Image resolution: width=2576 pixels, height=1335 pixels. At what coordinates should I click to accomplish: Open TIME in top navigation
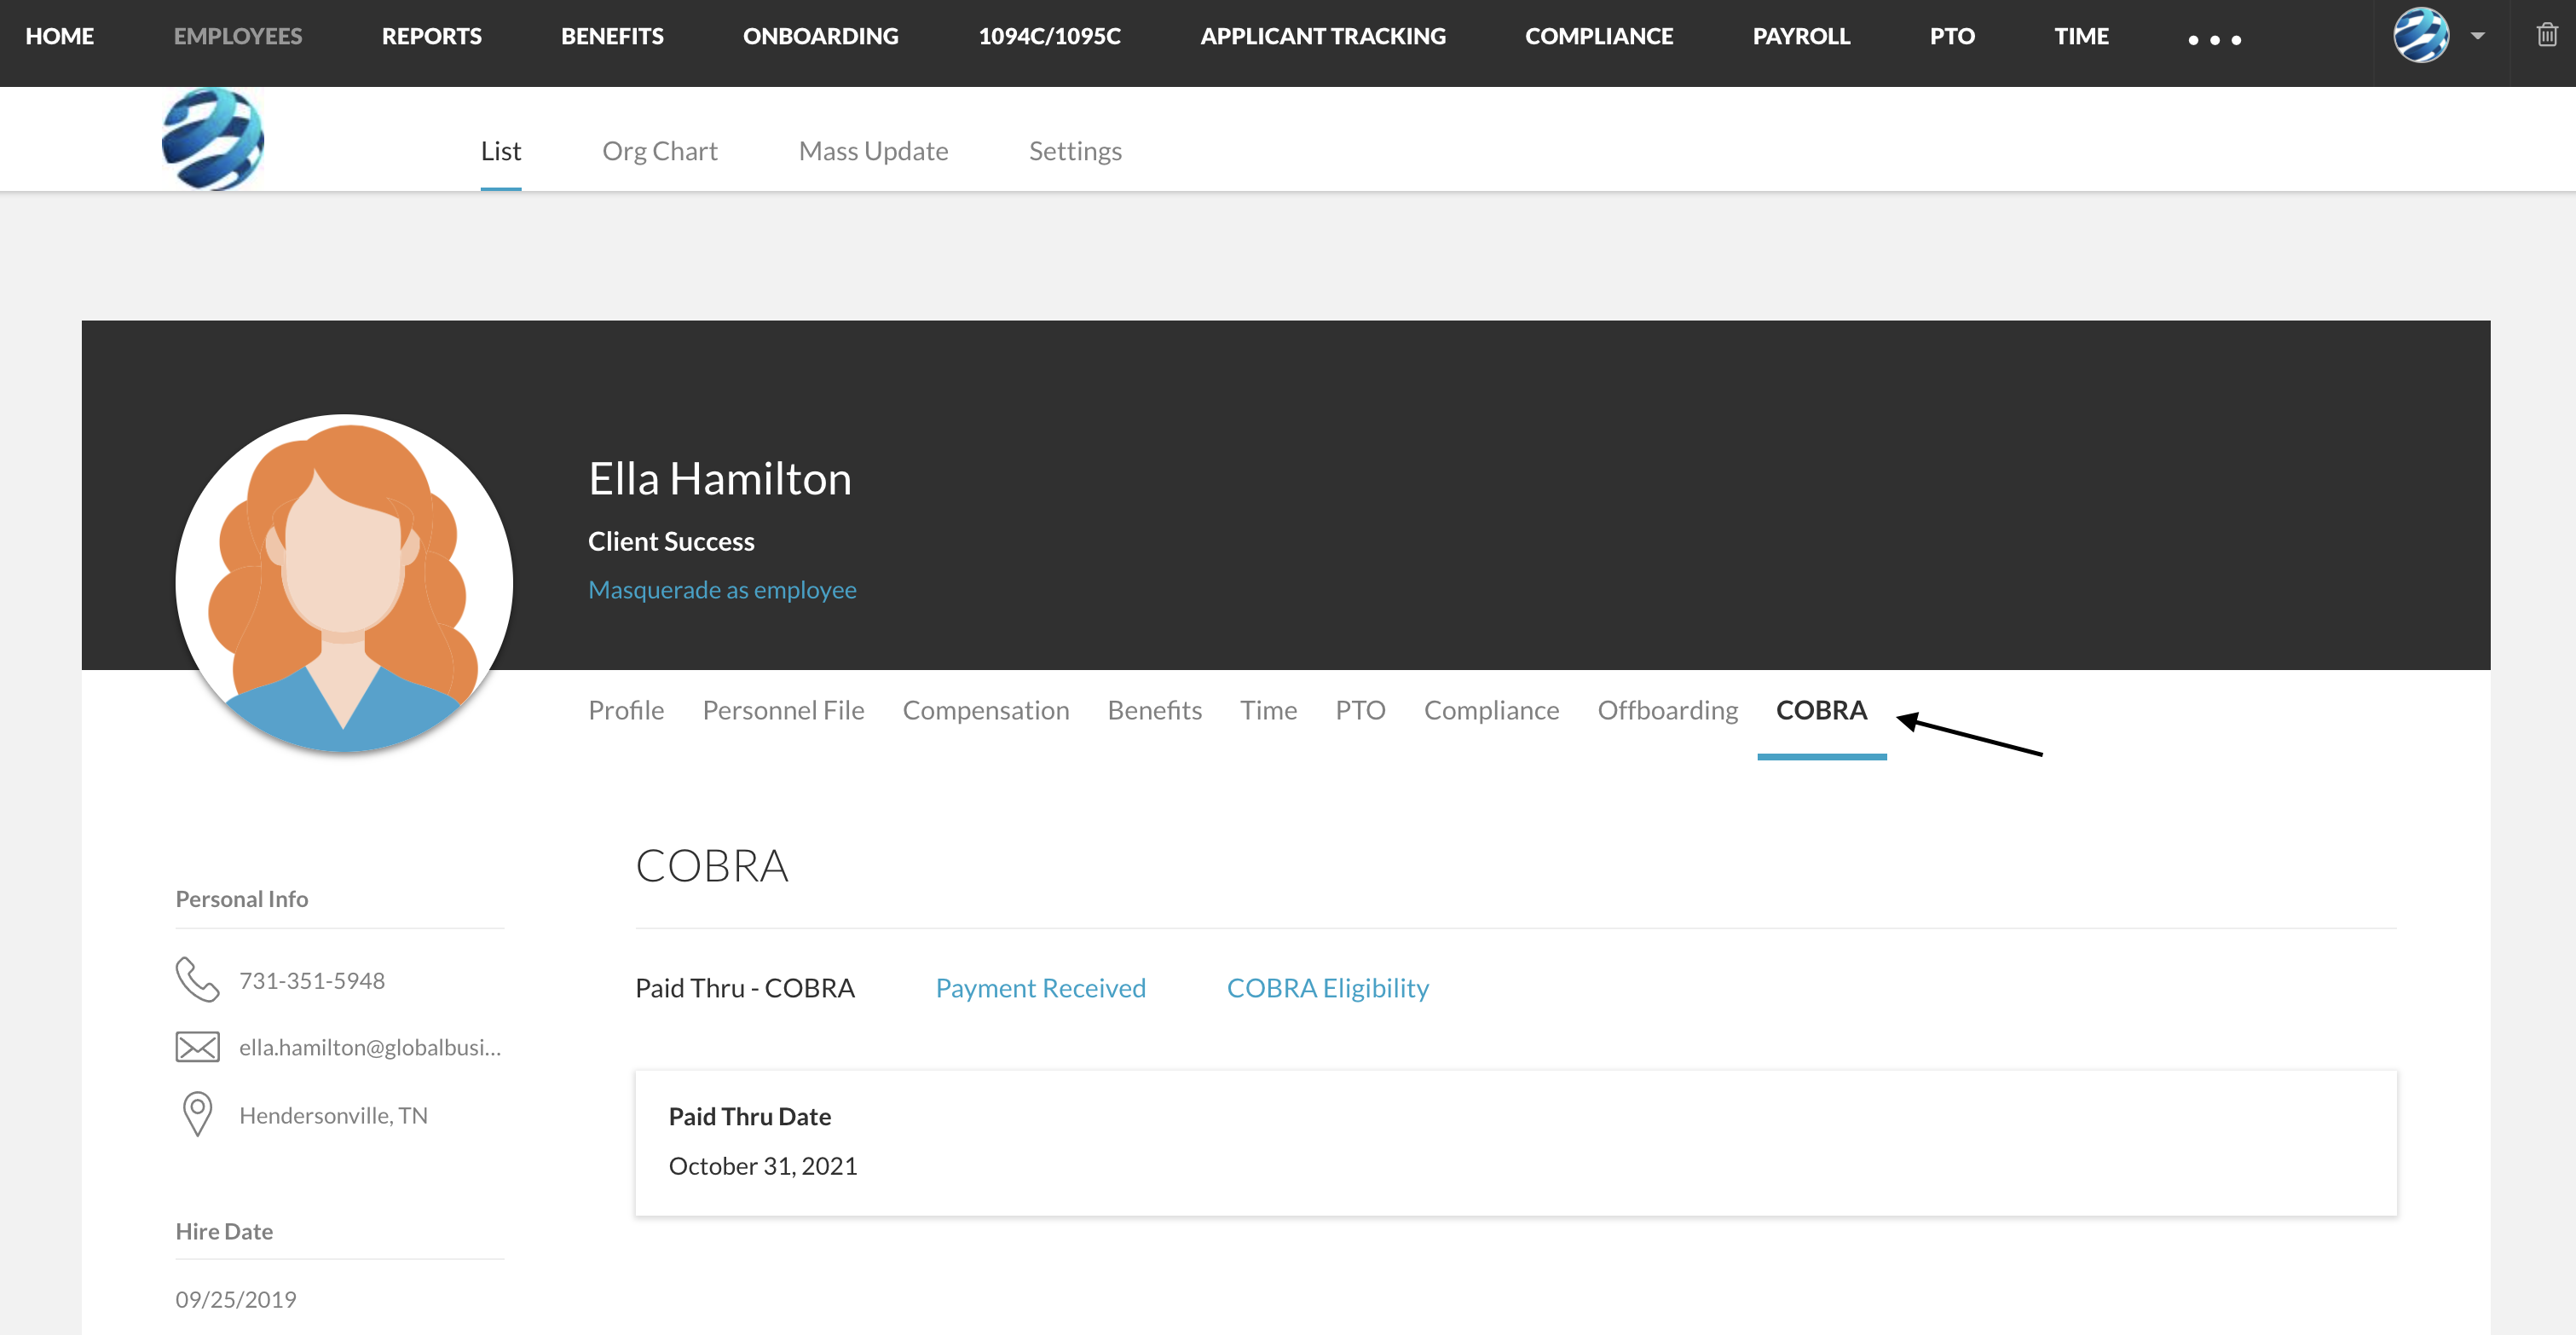(x=2081, y=36)
